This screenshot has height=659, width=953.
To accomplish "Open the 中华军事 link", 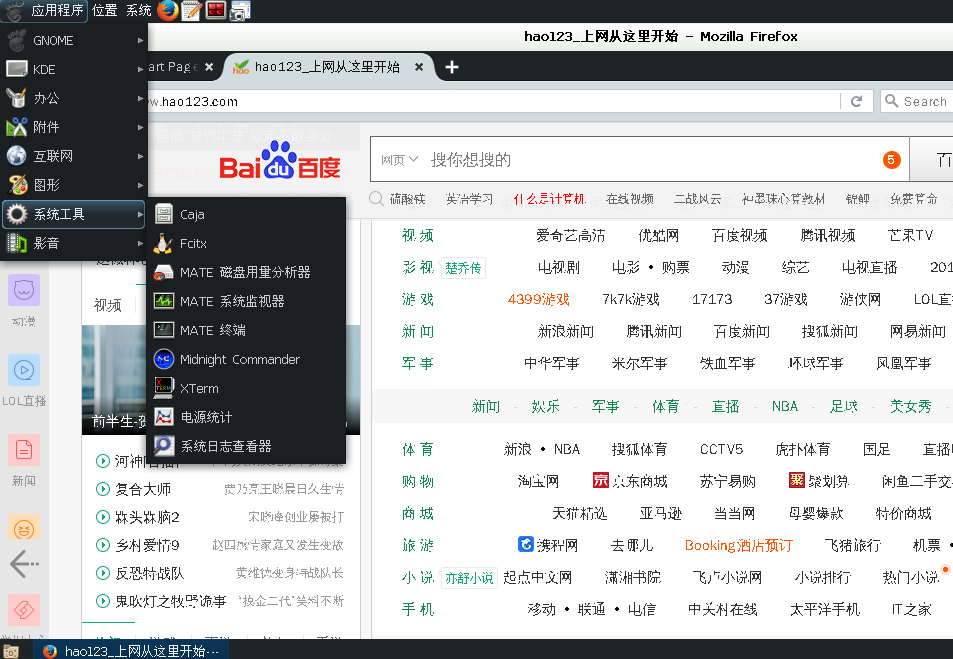I will [x=551, y=364].
